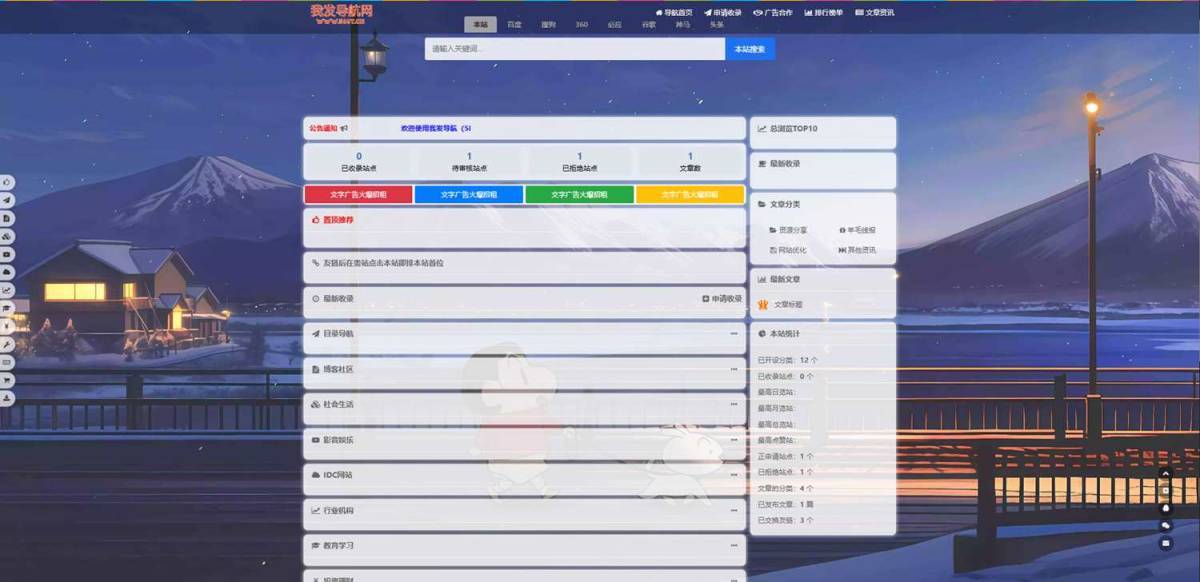The image size is (1200, 582).
Task: Switch to the 百度 search engine tab
Action: (x=513, y=23)
